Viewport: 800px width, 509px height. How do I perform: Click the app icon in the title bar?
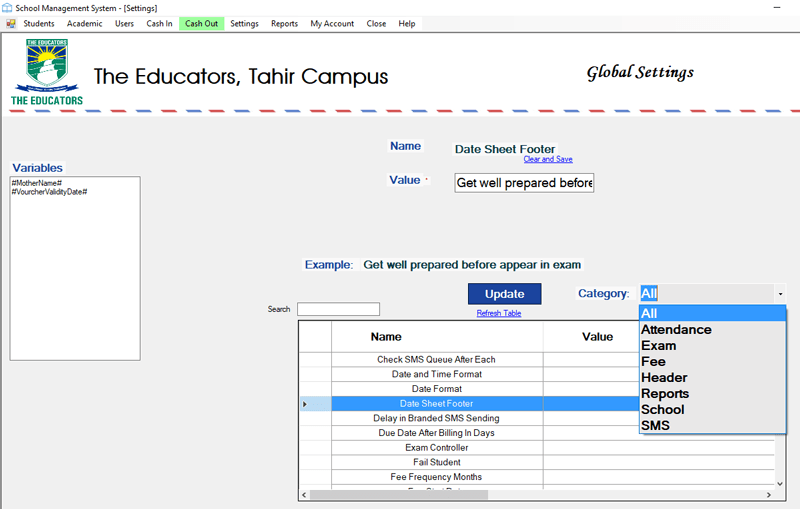pyautogui.click(x=7, y=8)
